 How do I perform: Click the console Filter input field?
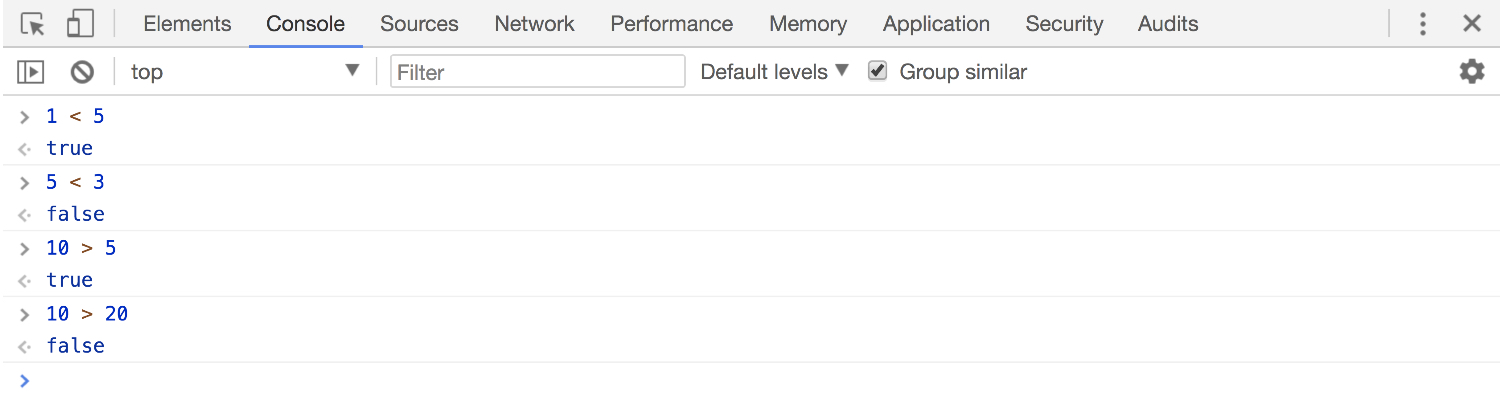click(537, 72)
